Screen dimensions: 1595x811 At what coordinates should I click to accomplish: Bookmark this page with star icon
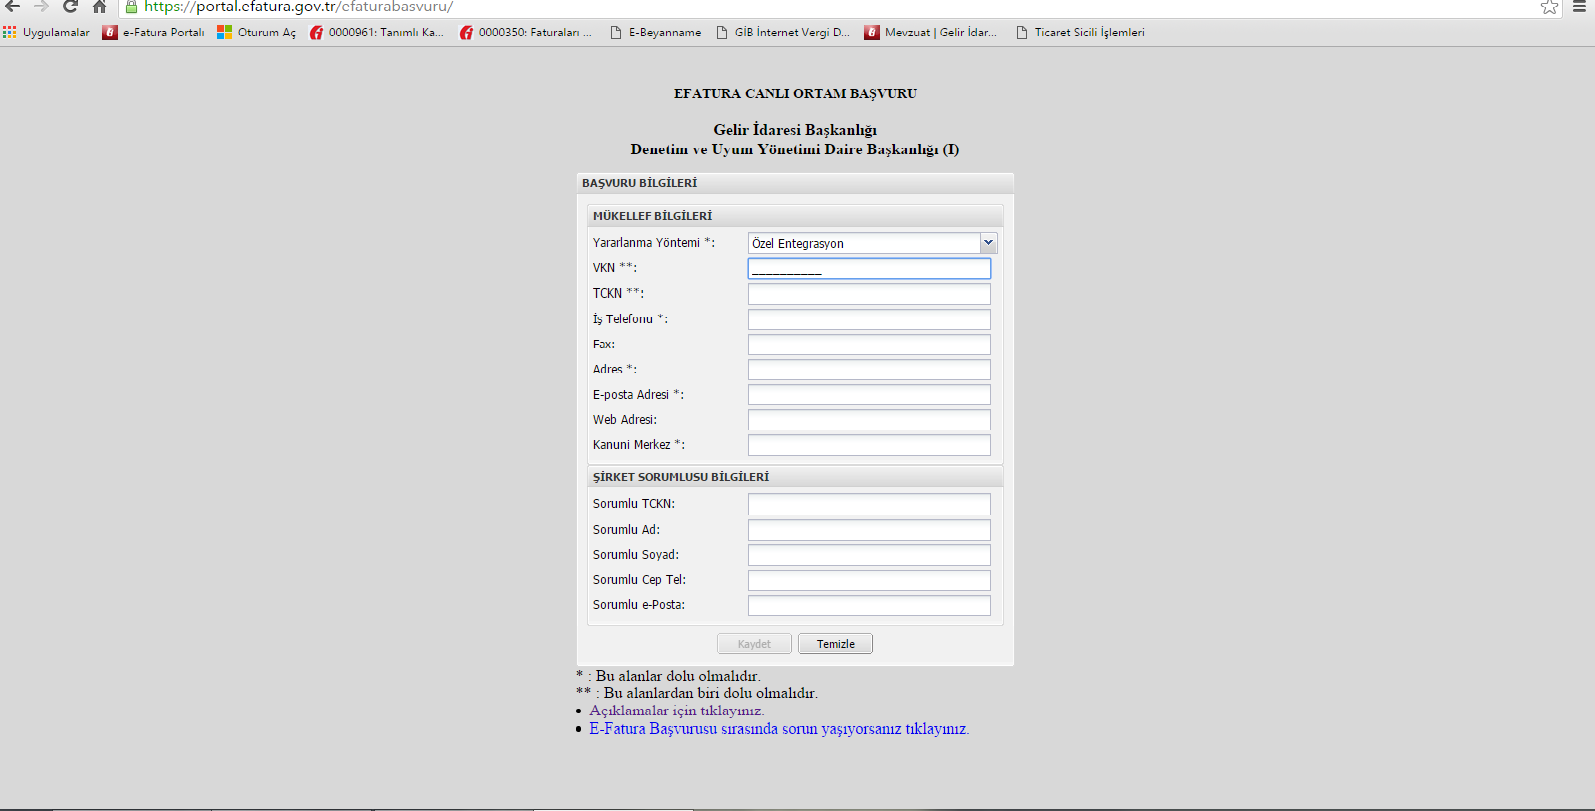tap(1549, 7)
